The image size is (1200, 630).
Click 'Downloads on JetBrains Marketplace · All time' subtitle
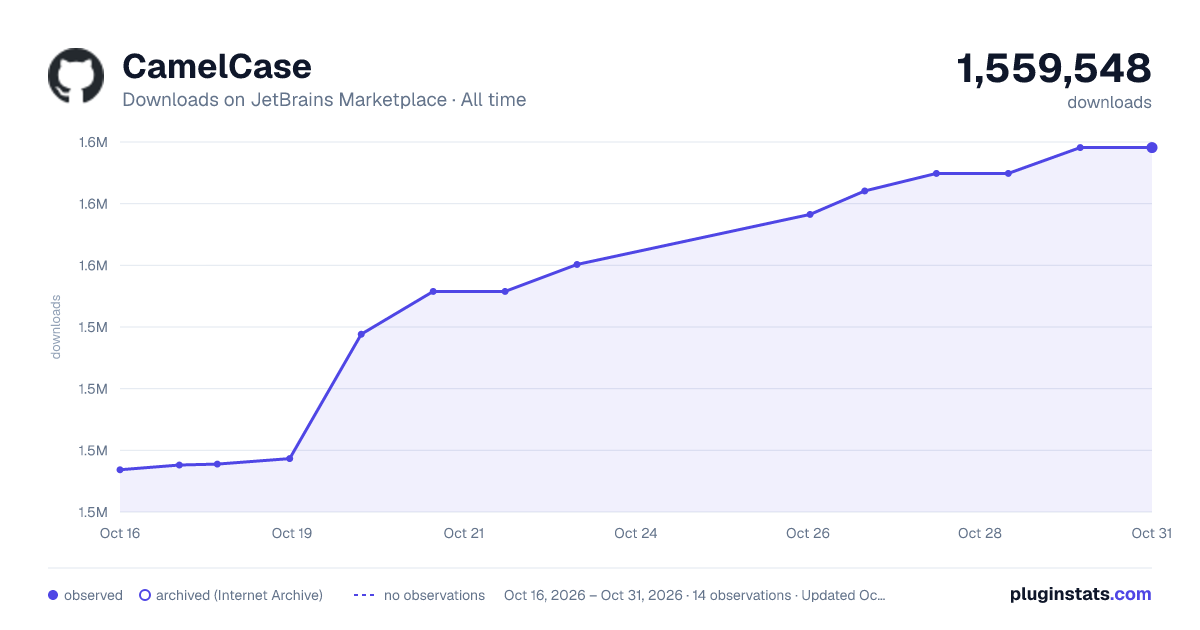324,100
